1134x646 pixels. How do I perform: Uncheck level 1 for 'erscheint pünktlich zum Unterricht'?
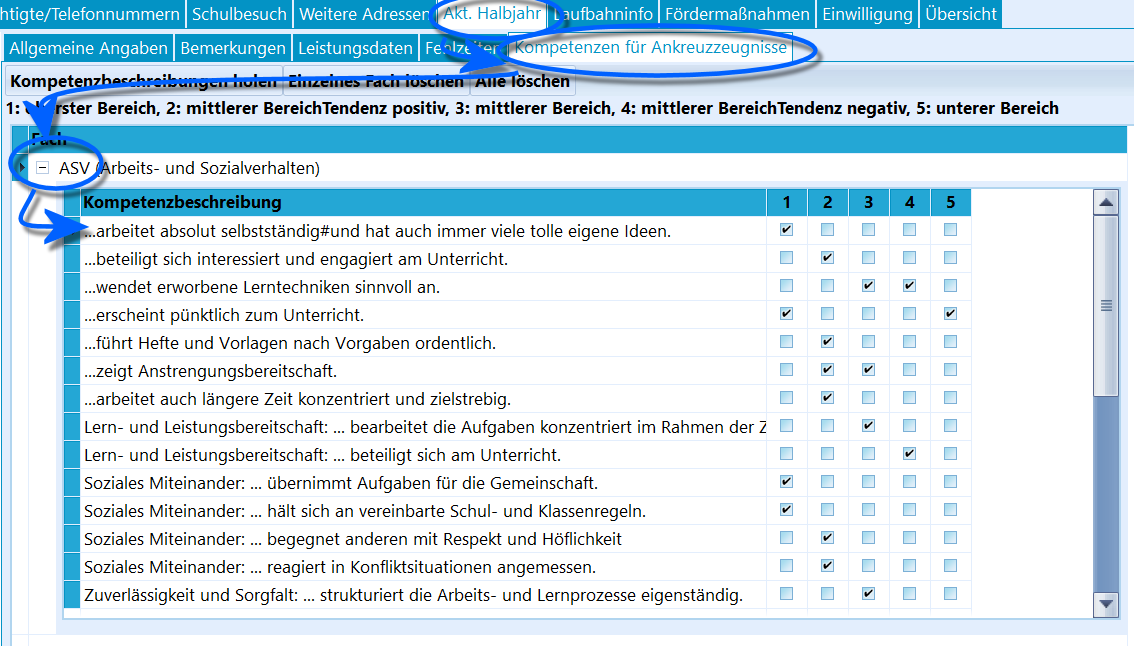pos(786,314)
